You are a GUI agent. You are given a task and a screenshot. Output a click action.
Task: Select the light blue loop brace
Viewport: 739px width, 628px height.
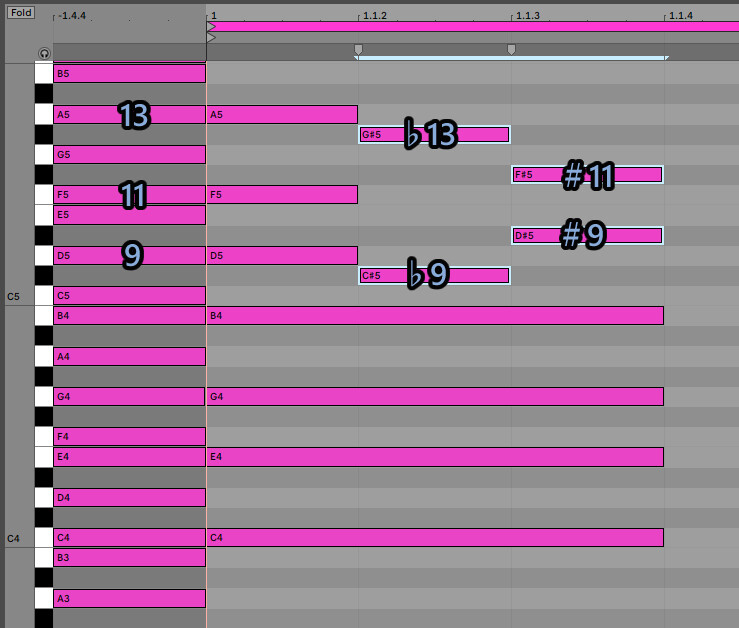pyautogui.click(x=511, y=58)
